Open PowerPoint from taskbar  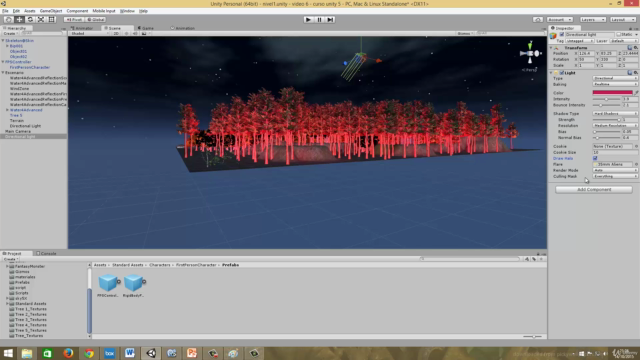[192, 353]
